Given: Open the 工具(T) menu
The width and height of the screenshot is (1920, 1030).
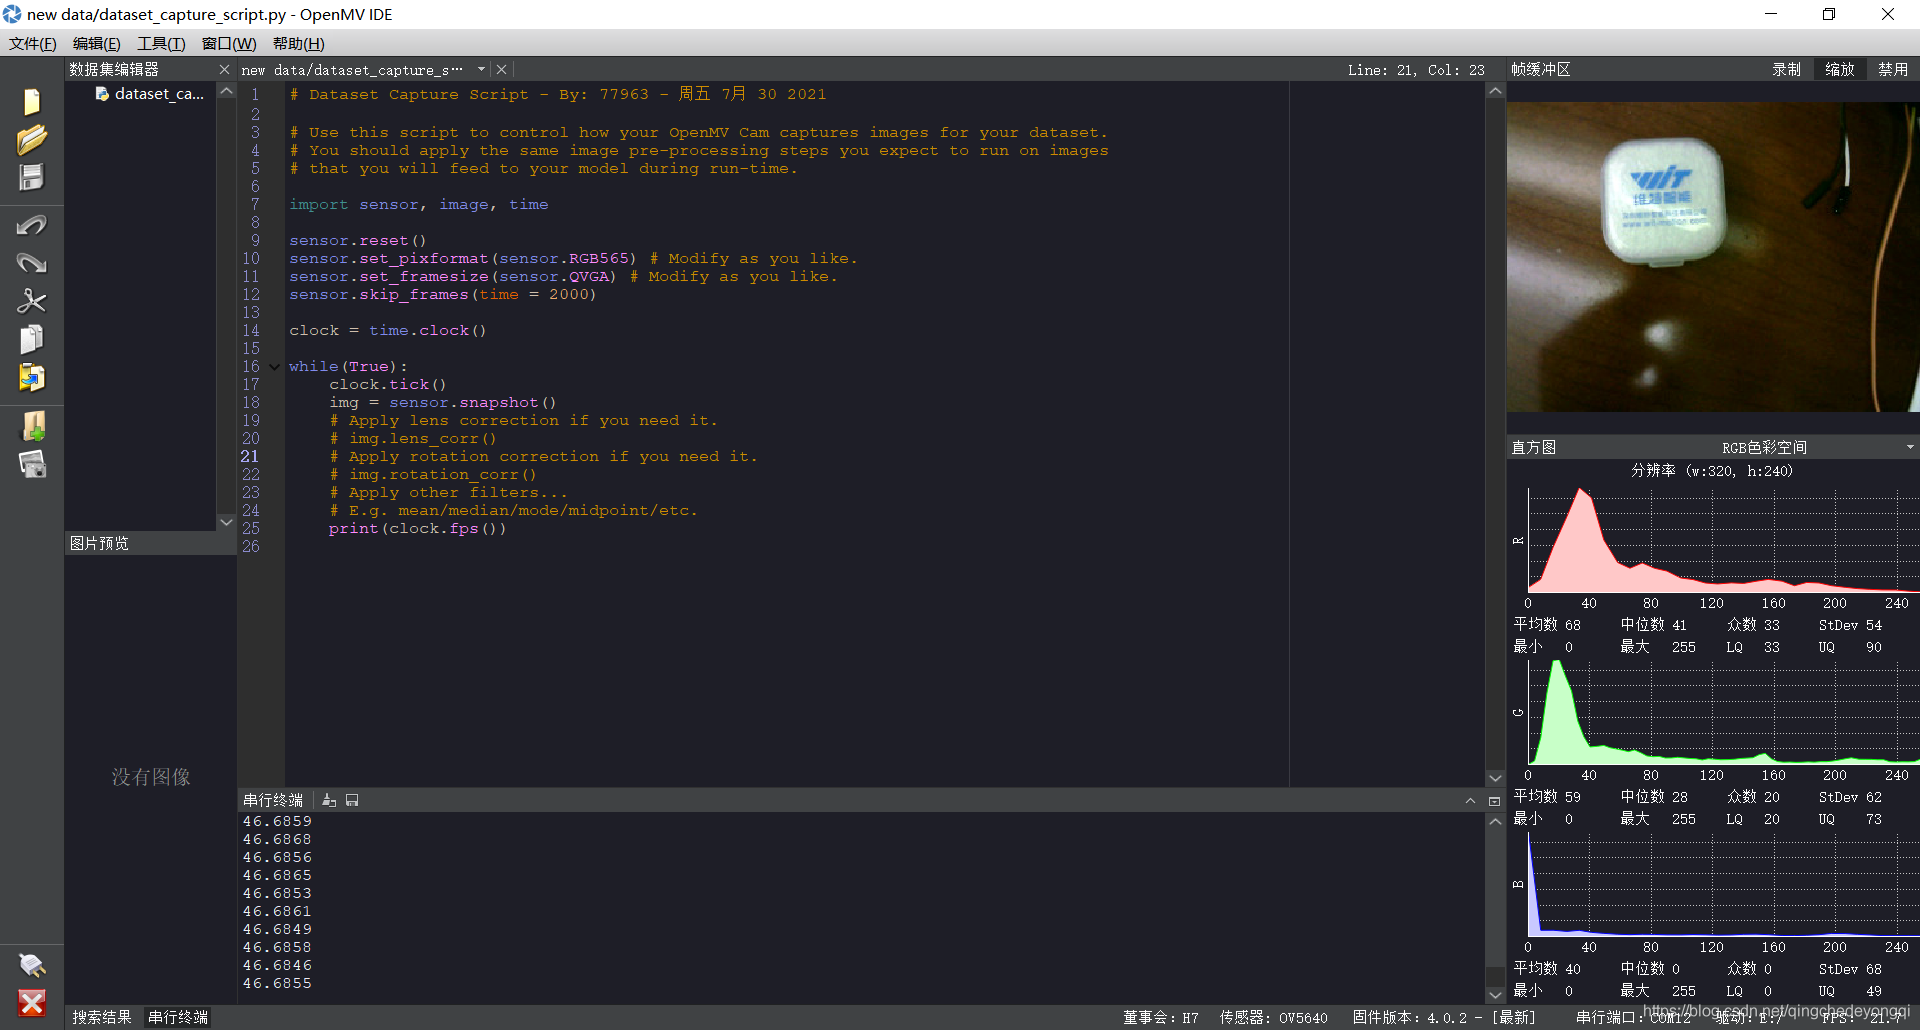Looking at the screenshot, I should tap(161, 43).
